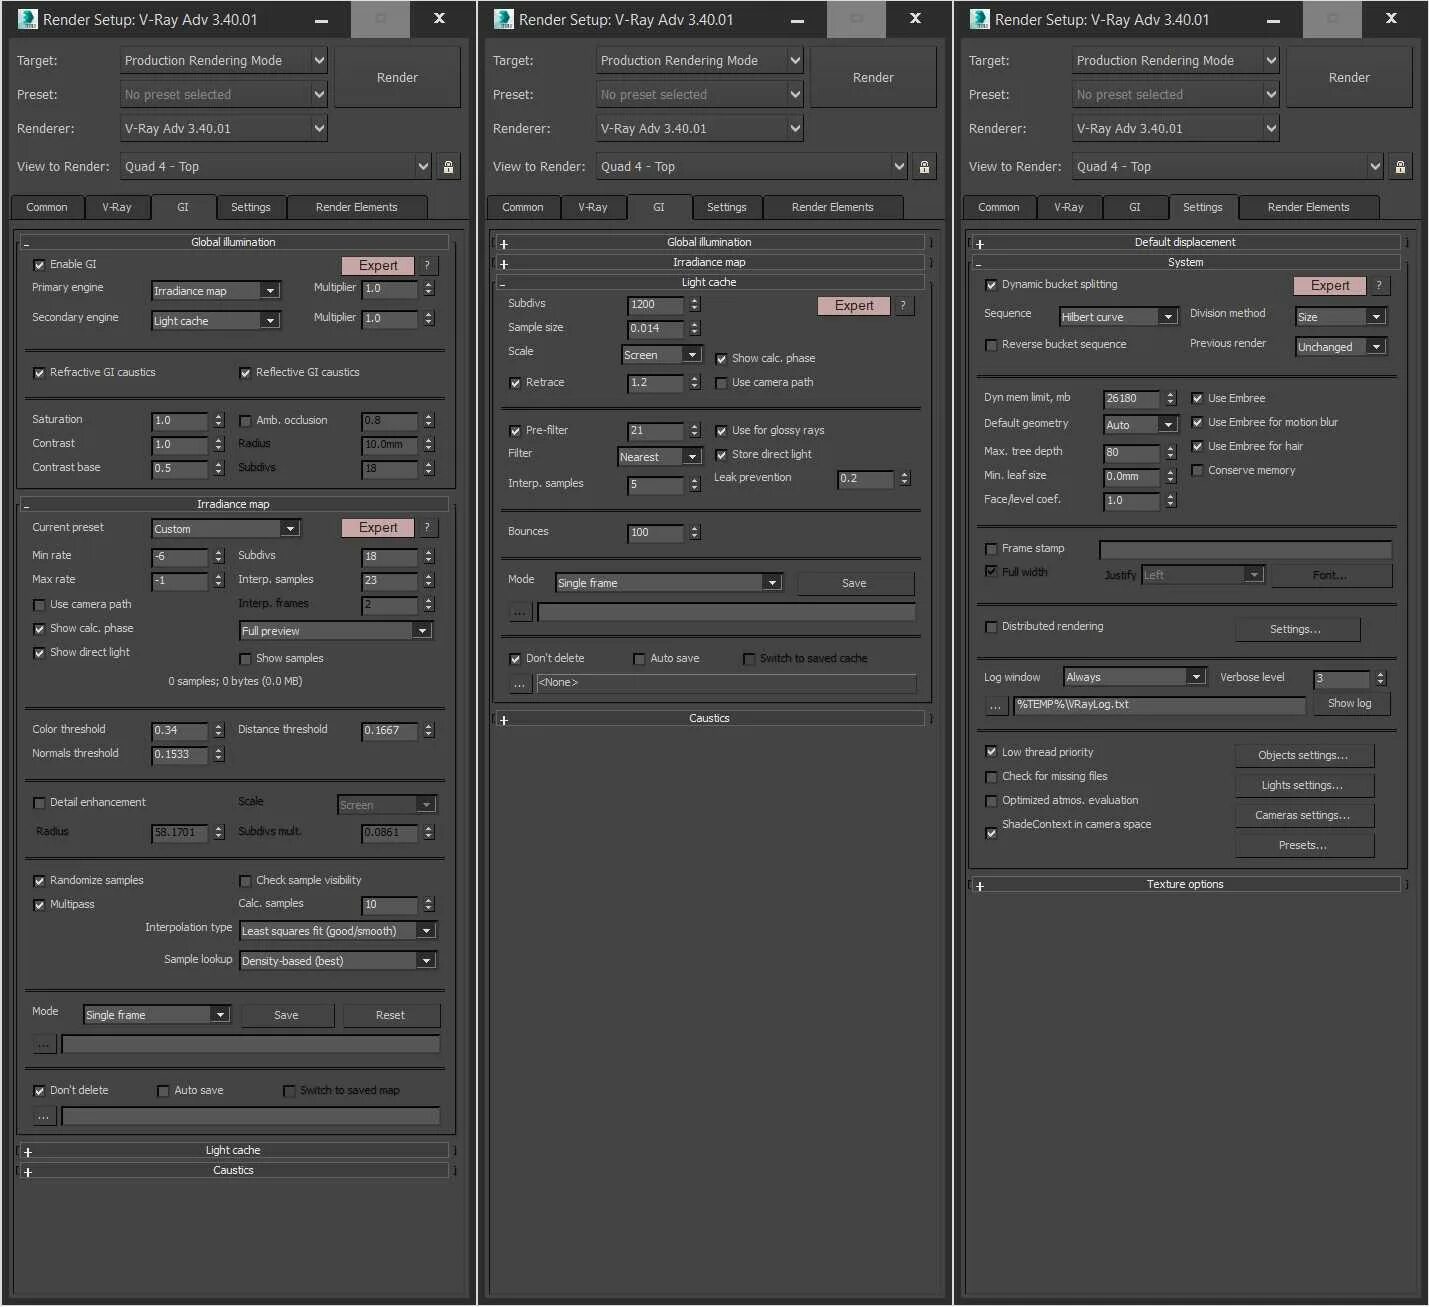Open Previous render Unchanged dropdown
The height and width of the screenshot is (1307, 1429).
click(x=1340, y=347)
